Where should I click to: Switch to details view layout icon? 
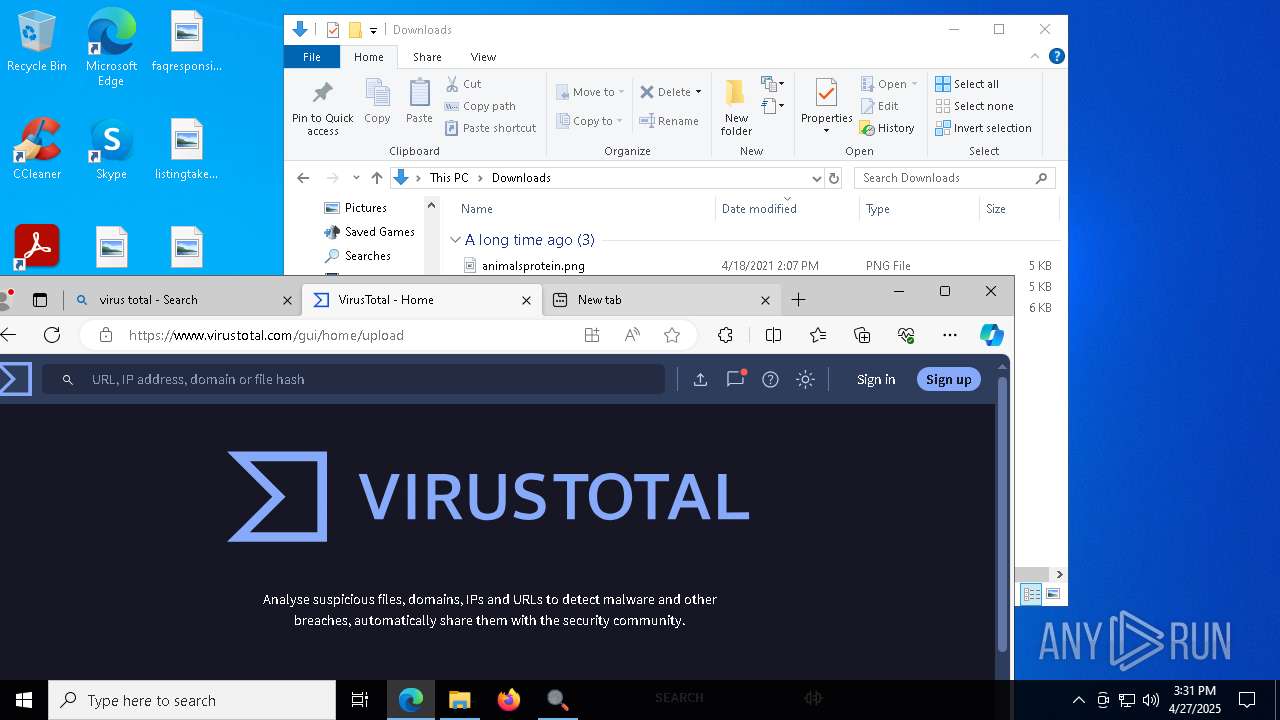1031,594
